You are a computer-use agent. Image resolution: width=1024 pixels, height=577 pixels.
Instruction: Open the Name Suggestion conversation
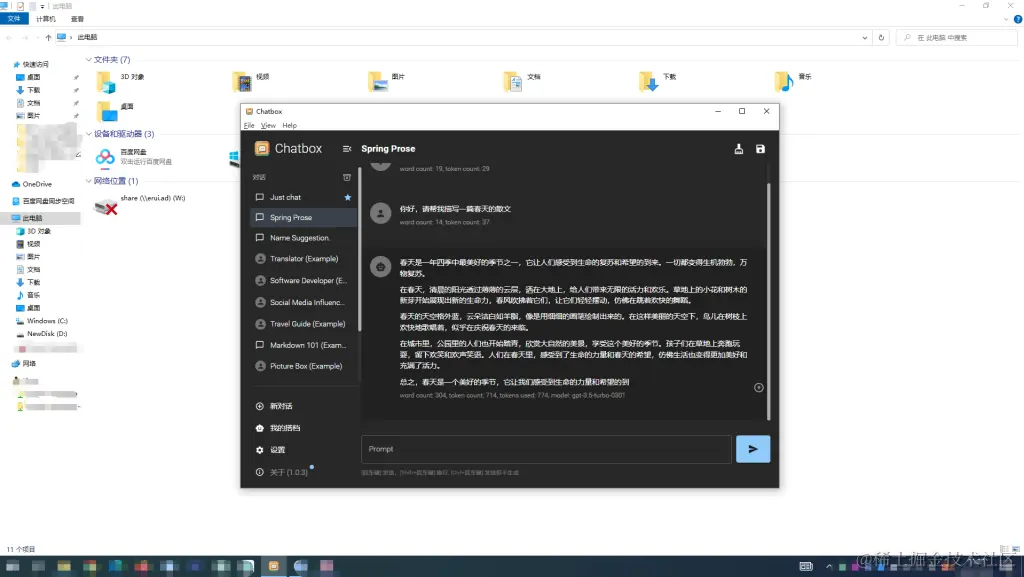coord(304,238)
